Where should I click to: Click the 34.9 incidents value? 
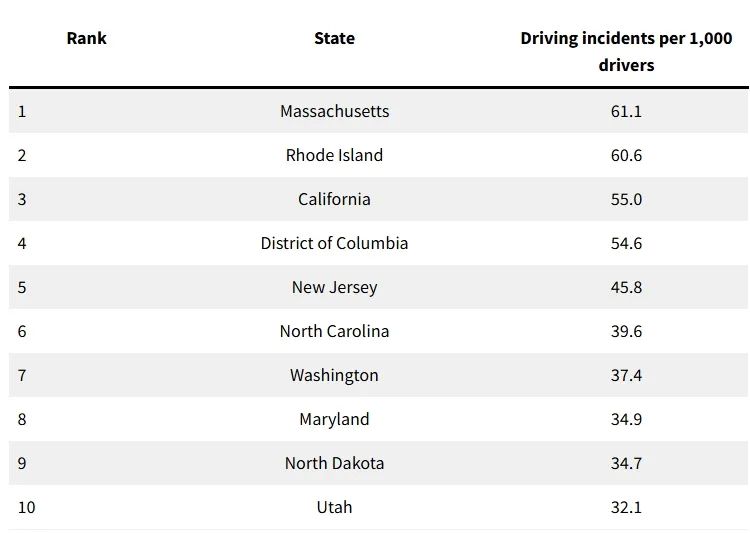coord(626,419)
